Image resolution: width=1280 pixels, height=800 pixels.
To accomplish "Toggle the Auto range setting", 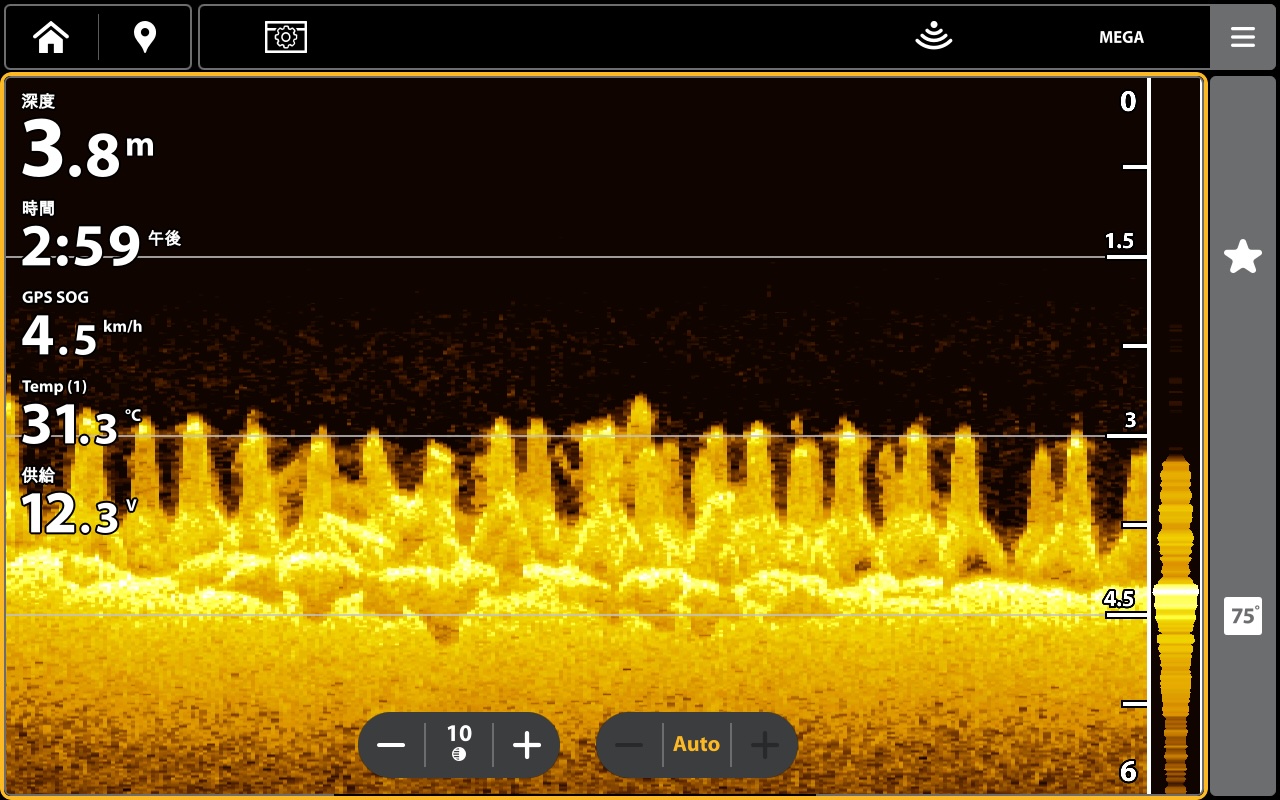I will [x=696, y=745].
